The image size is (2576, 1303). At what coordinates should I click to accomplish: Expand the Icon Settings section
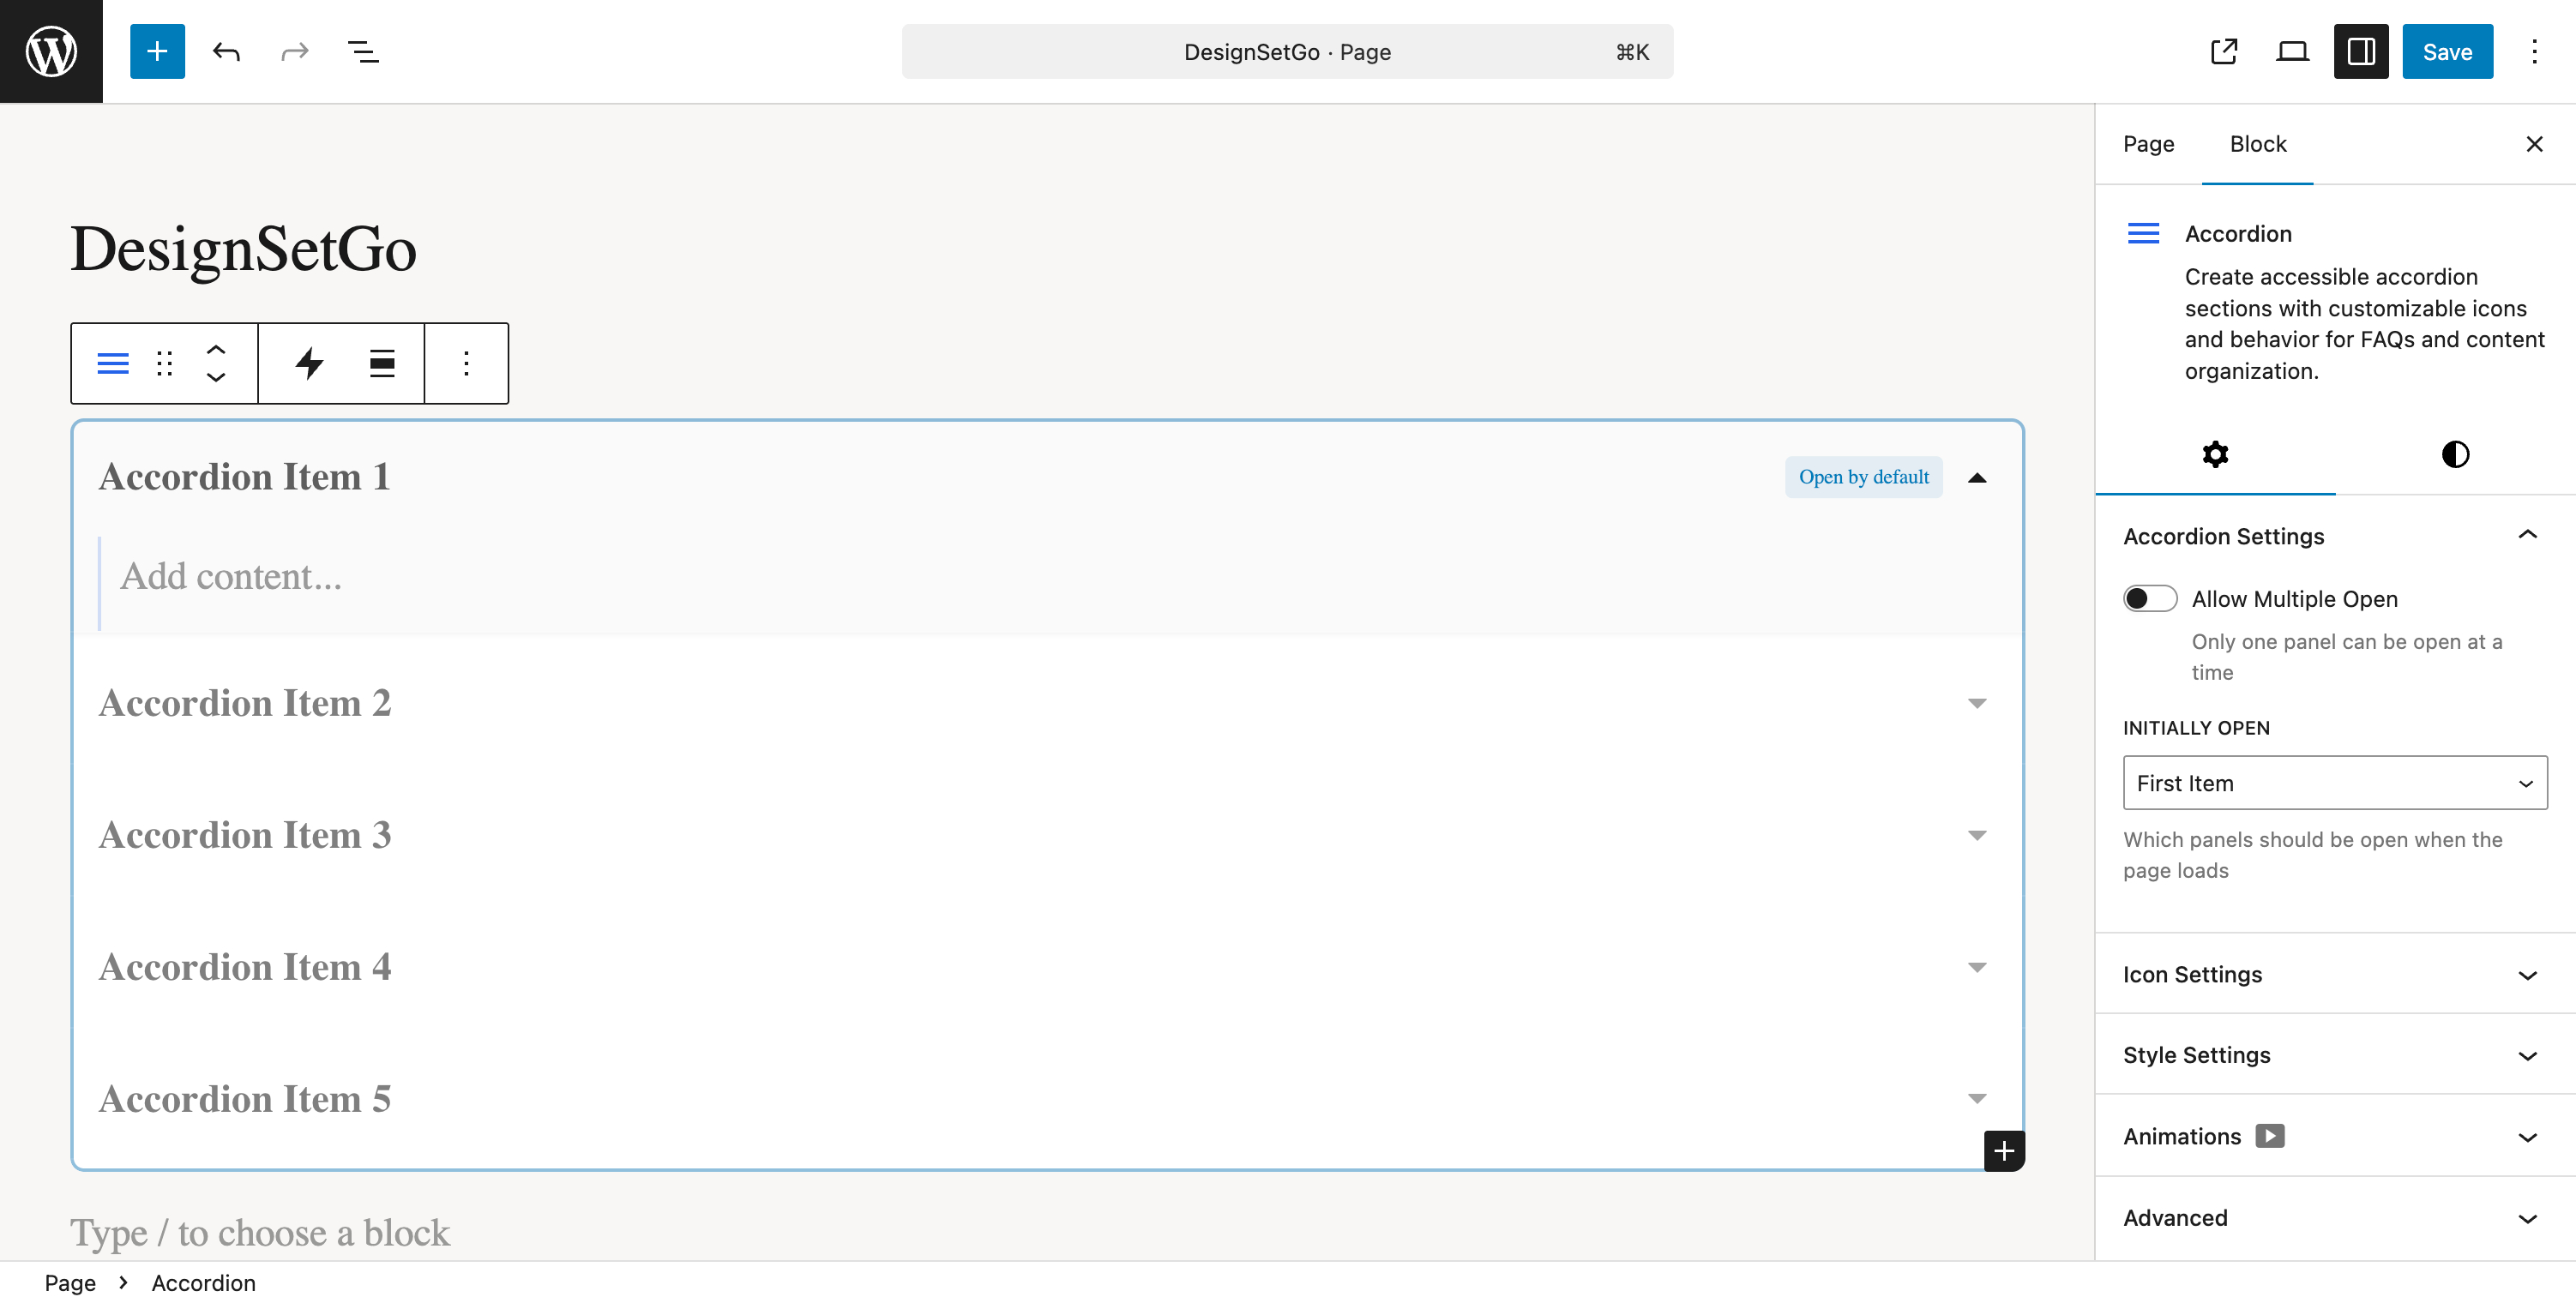pos(2330,974)
